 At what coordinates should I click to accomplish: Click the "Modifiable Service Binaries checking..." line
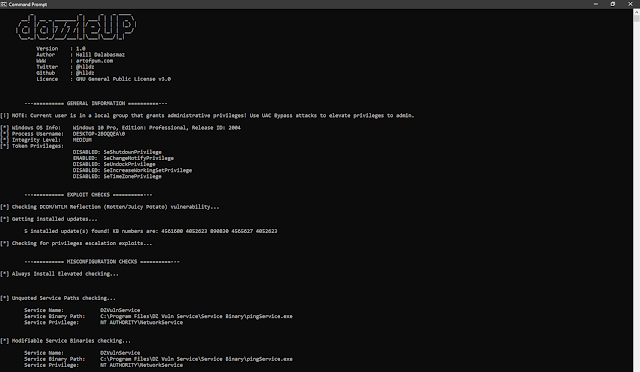tap(66, 341)
